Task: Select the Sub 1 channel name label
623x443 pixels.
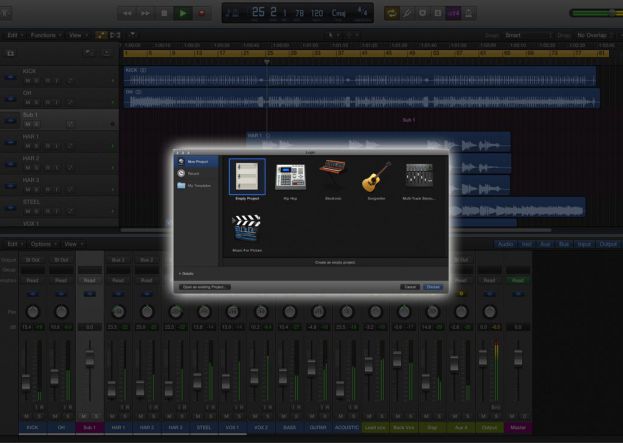Action: point(89,428)
